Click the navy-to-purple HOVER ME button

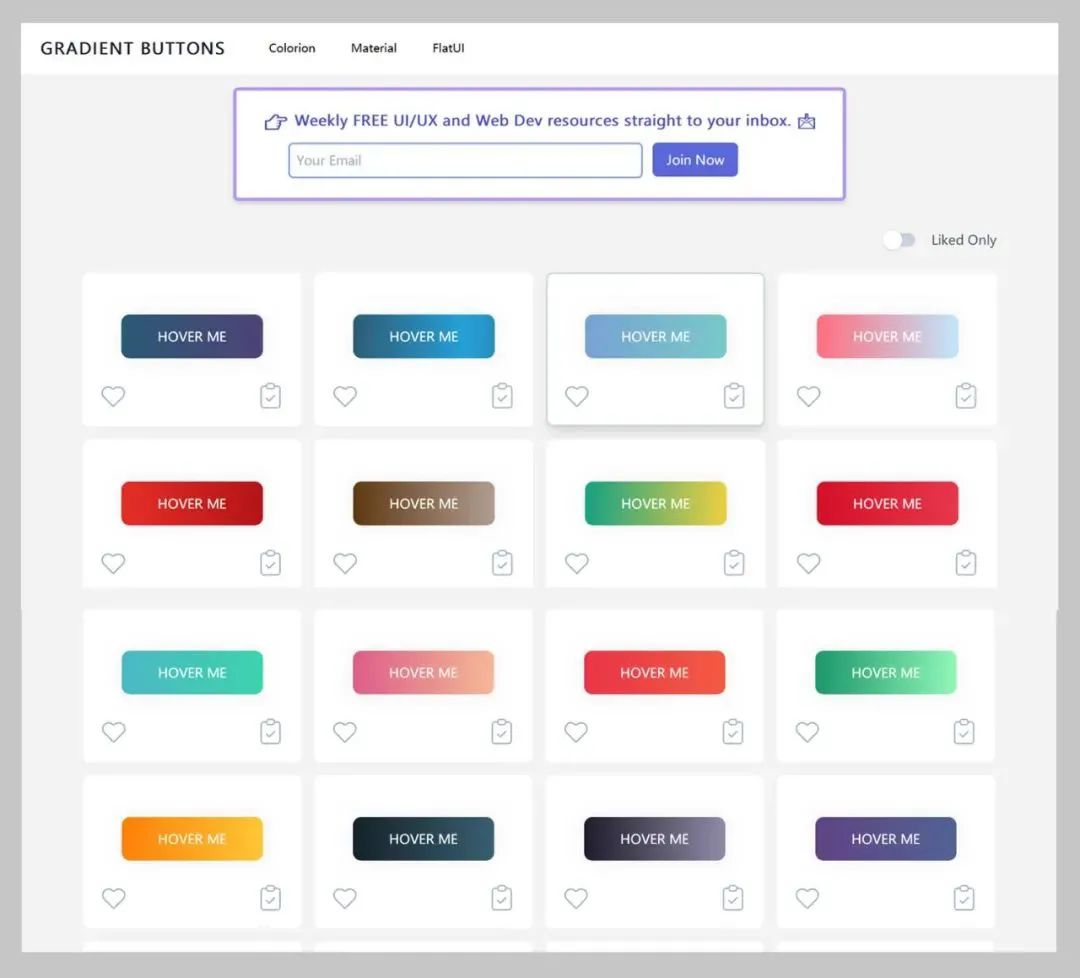pyautogui.click(x=192, y=336)
